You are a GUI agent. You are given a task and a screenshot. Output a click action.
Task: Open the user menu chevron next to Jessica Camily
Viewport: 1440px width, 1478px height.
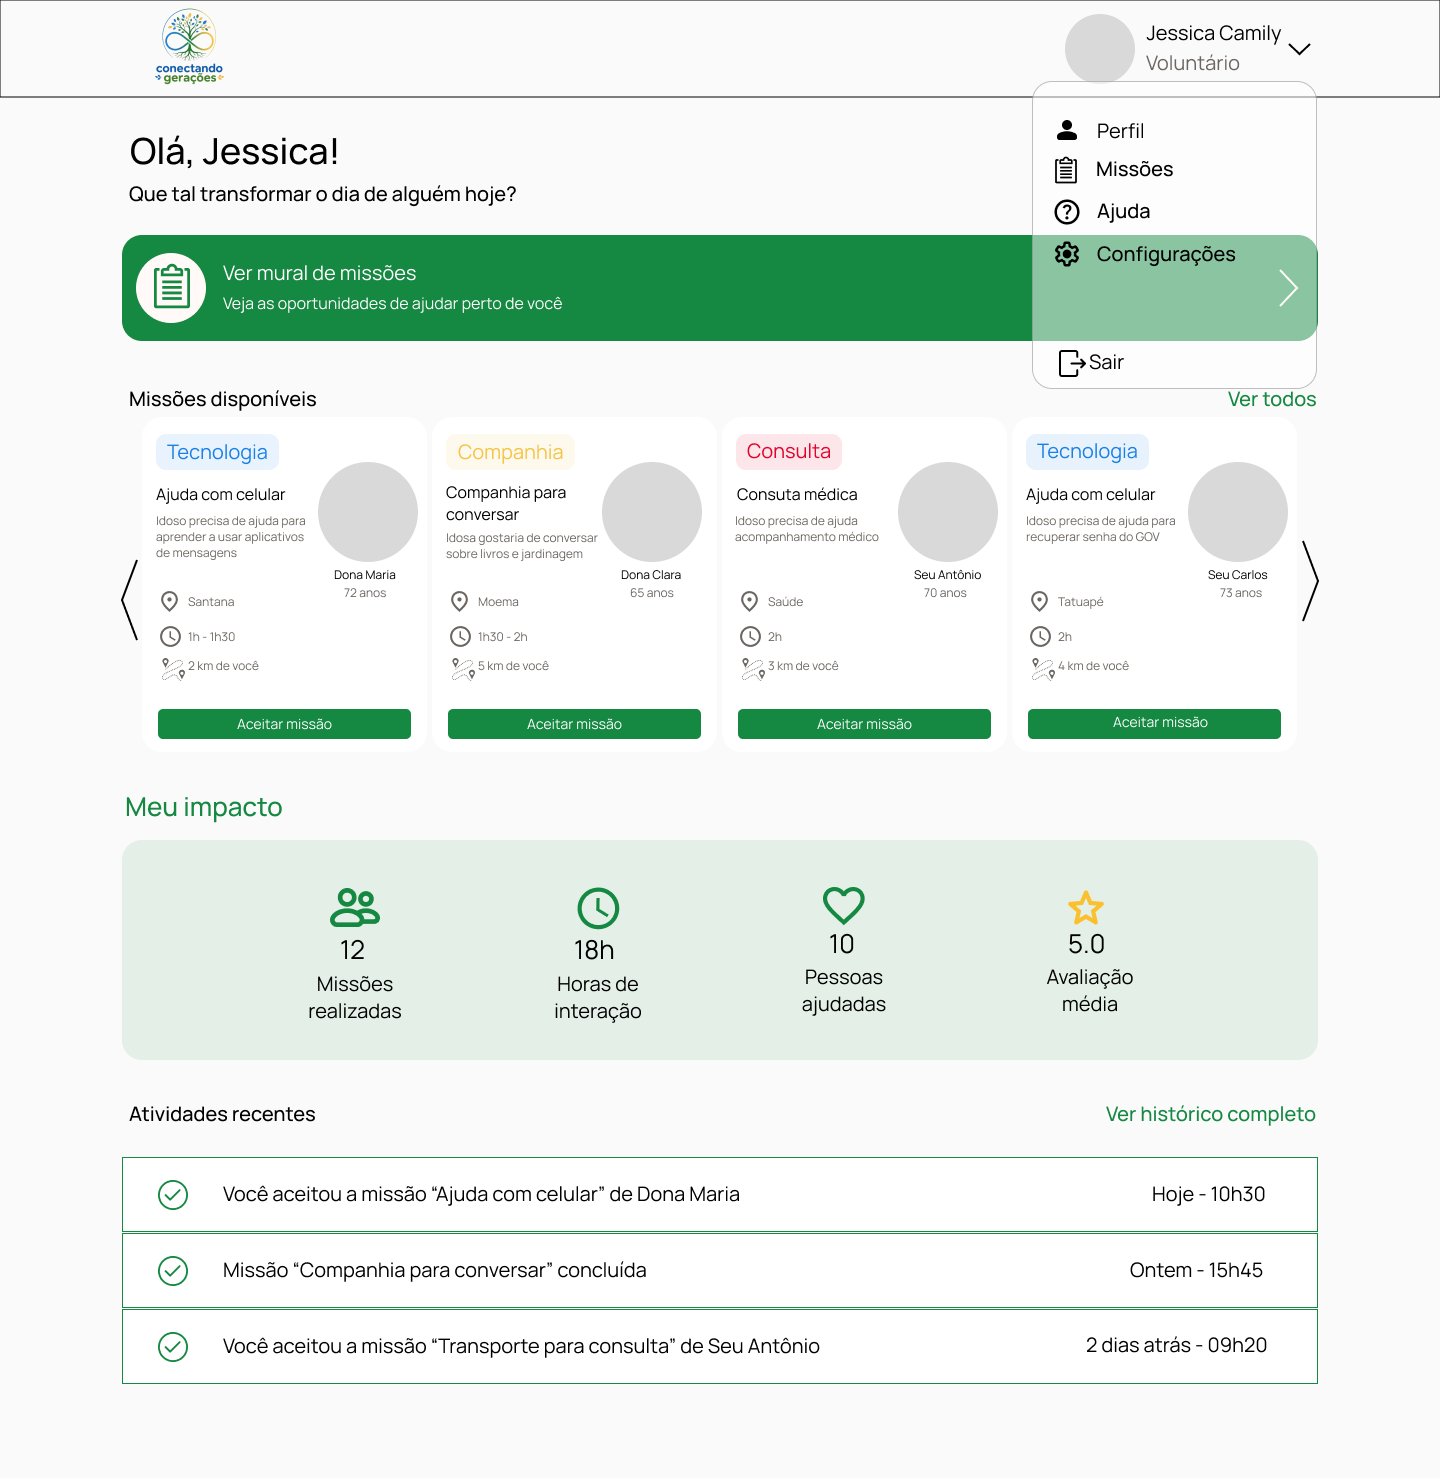1299,49
